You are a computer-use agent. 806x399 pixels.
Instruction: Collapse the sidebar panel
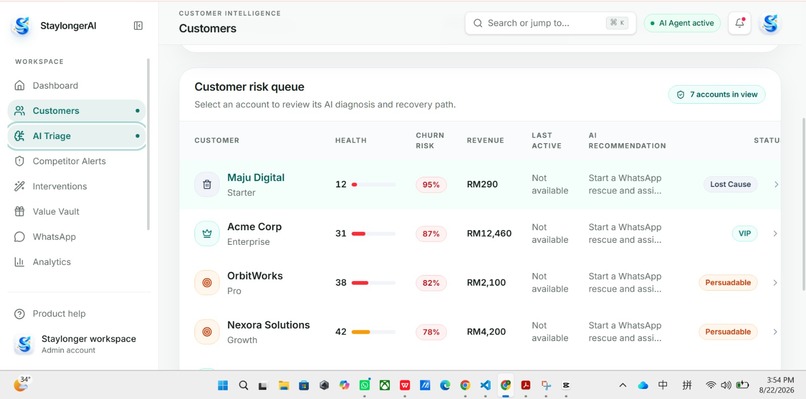[x=138, y=26]
